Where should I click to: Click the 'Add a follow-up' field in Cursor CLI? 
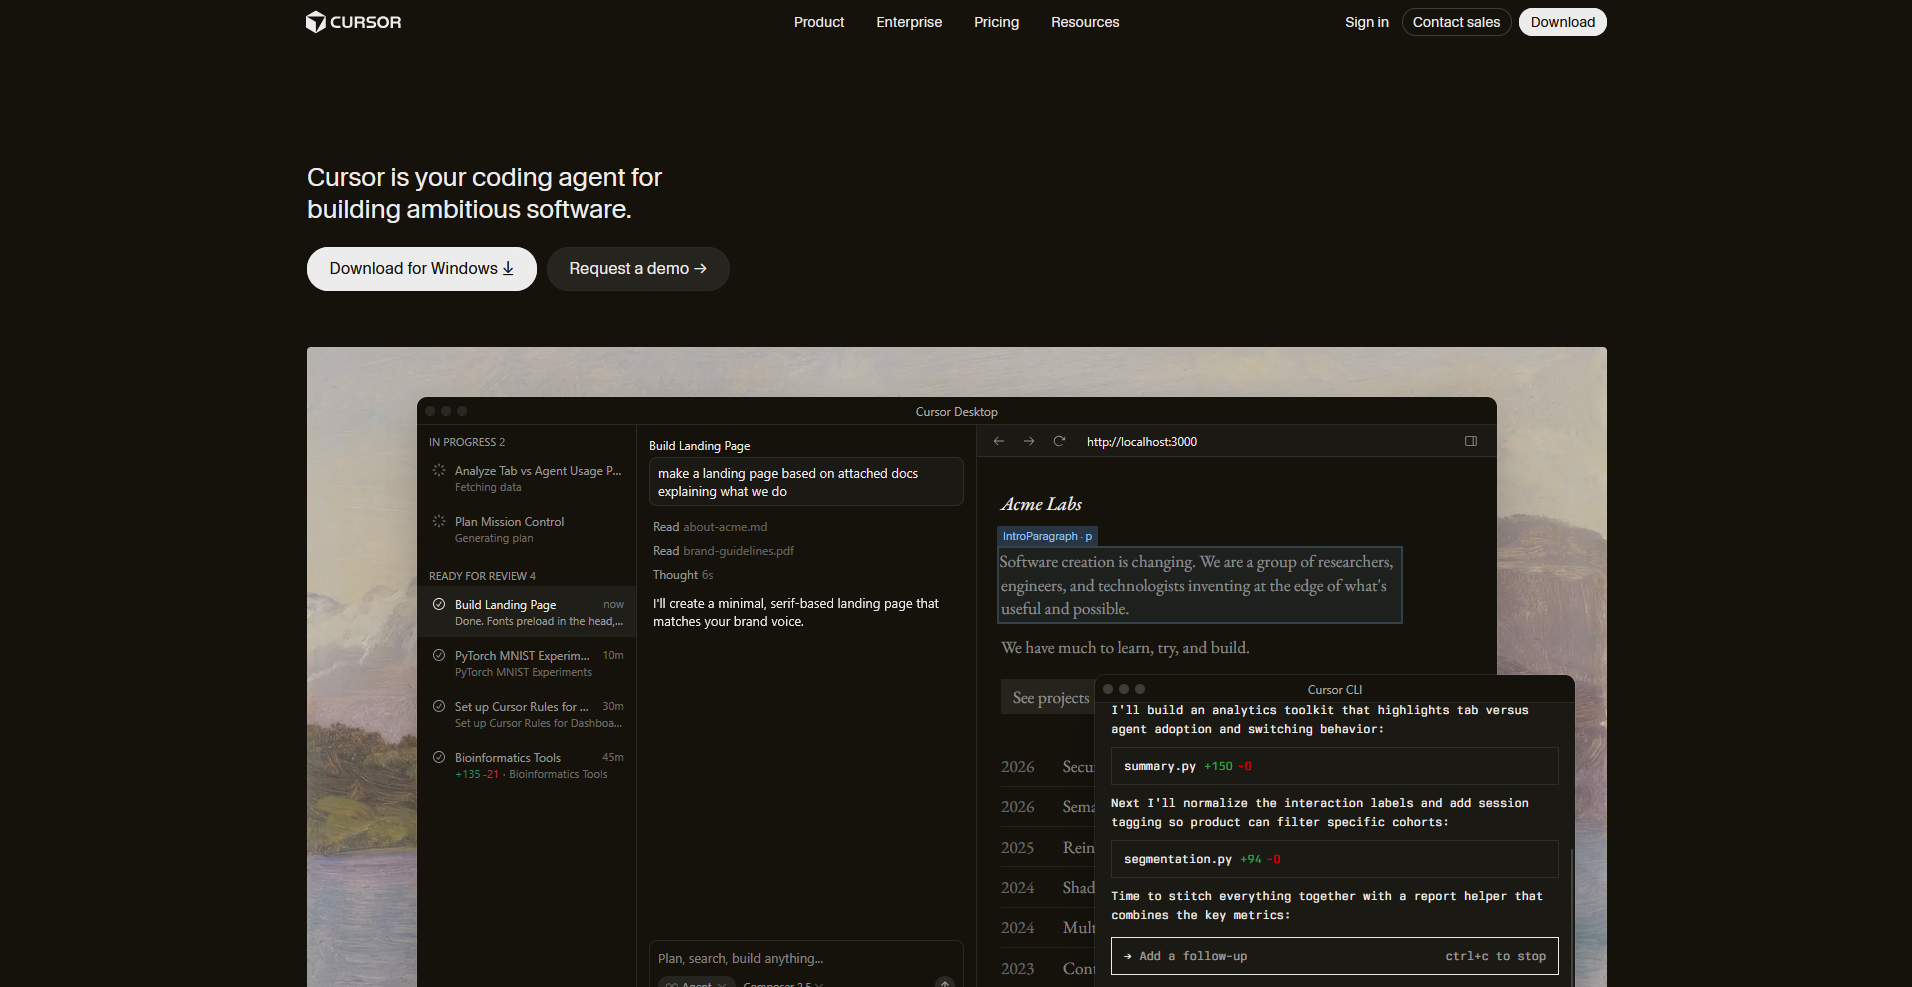coord(1334,956)
